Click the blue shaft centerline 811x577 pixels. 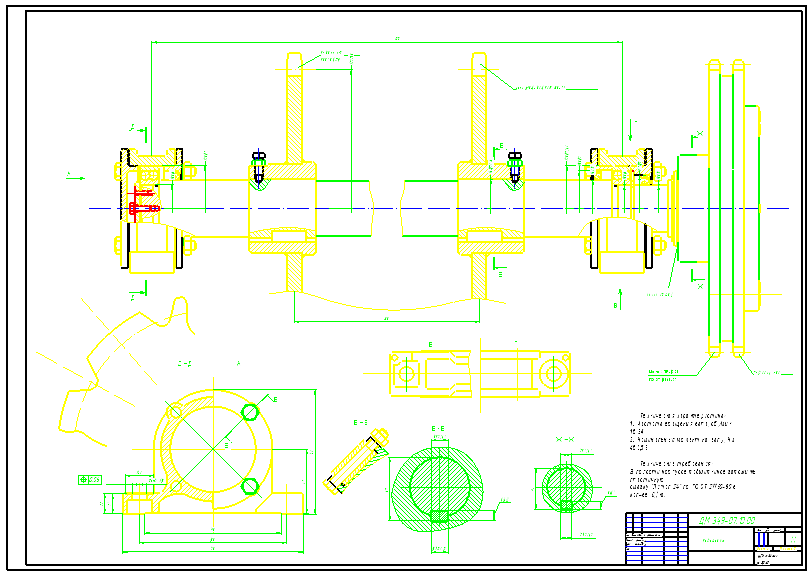pyautogui.click(x=439, y=208)
